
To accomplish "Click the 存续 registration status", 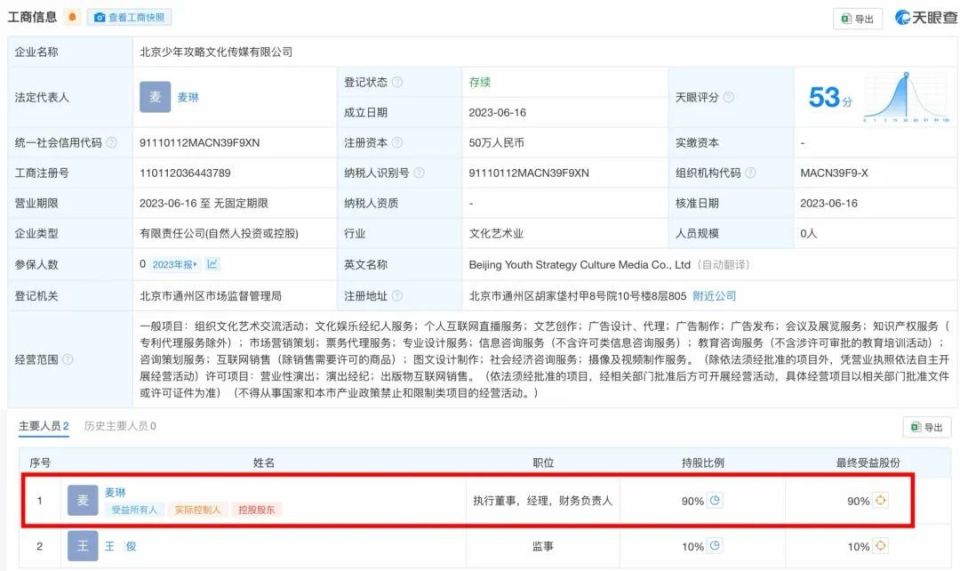I will [479, 82].
